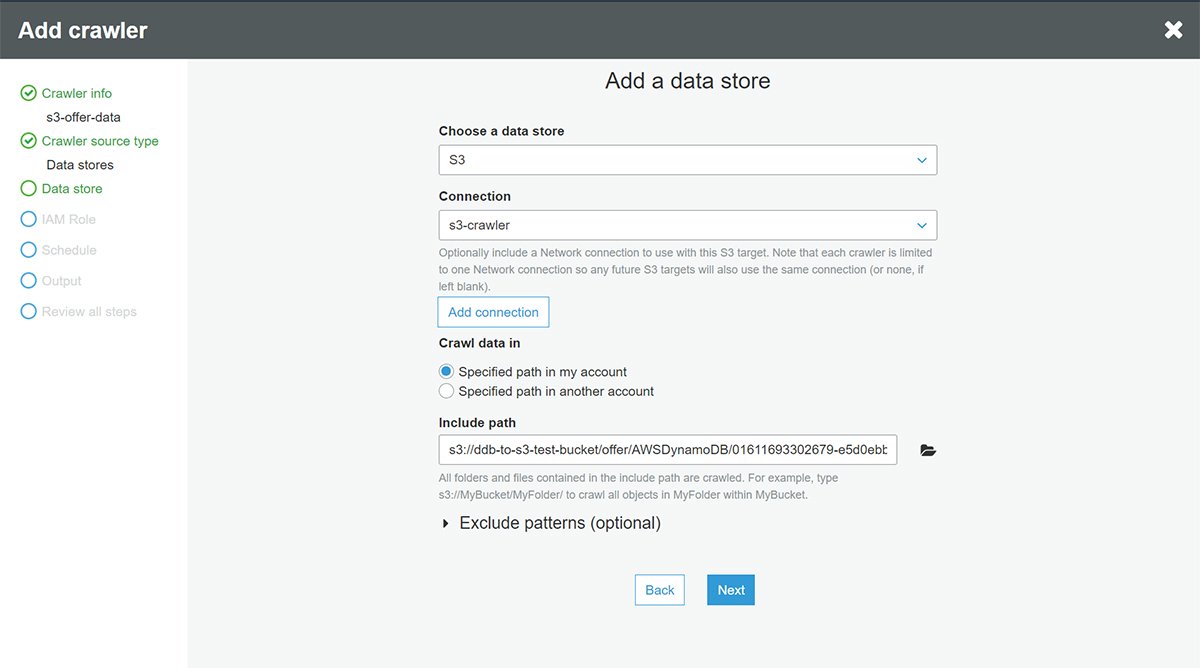Close the Add crawler dialog with X
This screenshot has height=668, width=1200.
1173,30
